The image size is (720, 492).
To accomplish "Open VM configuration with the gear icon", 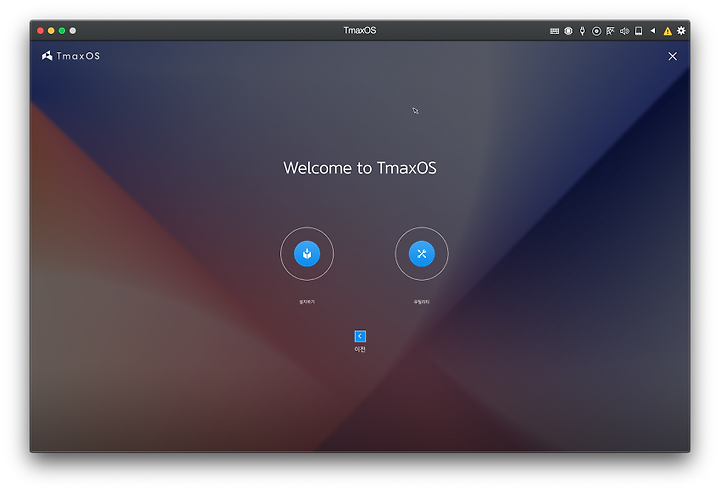I will click(x=681, y=31).
